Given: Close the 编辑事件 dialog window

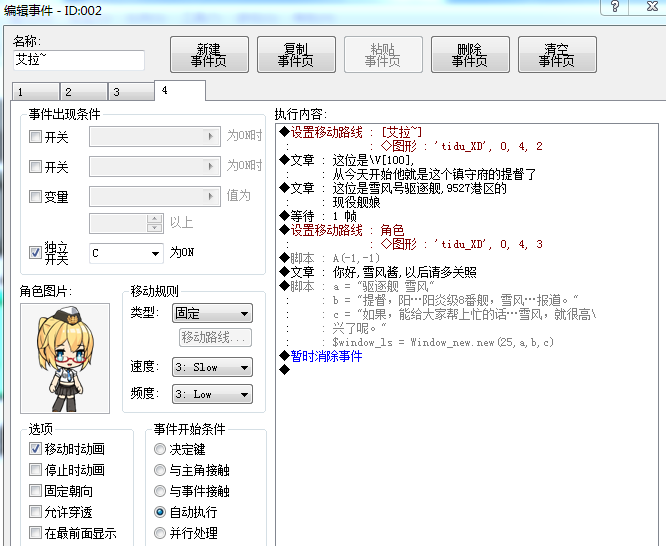Looking at the screenshot, I should (652, 7).
